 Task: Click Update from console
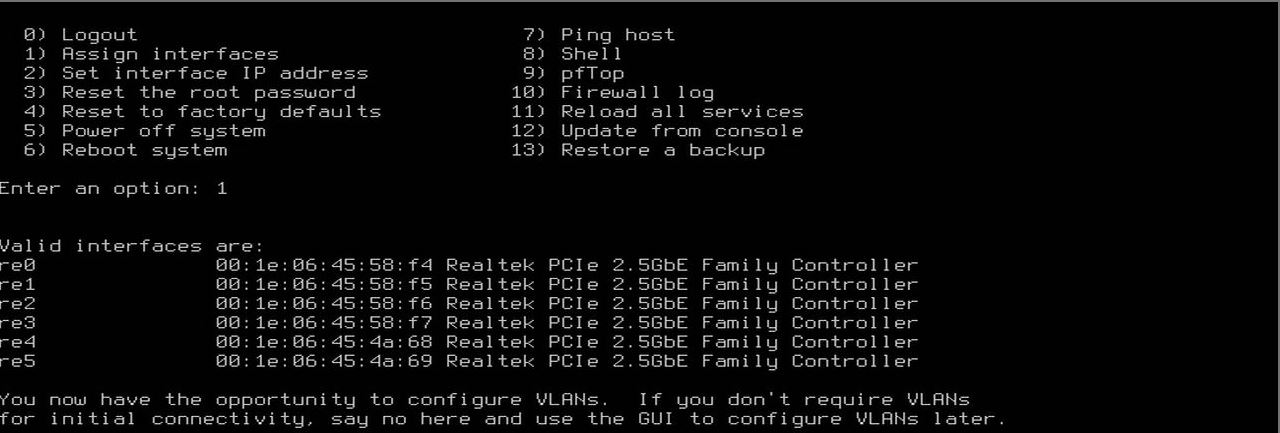[x=682, y=131]
